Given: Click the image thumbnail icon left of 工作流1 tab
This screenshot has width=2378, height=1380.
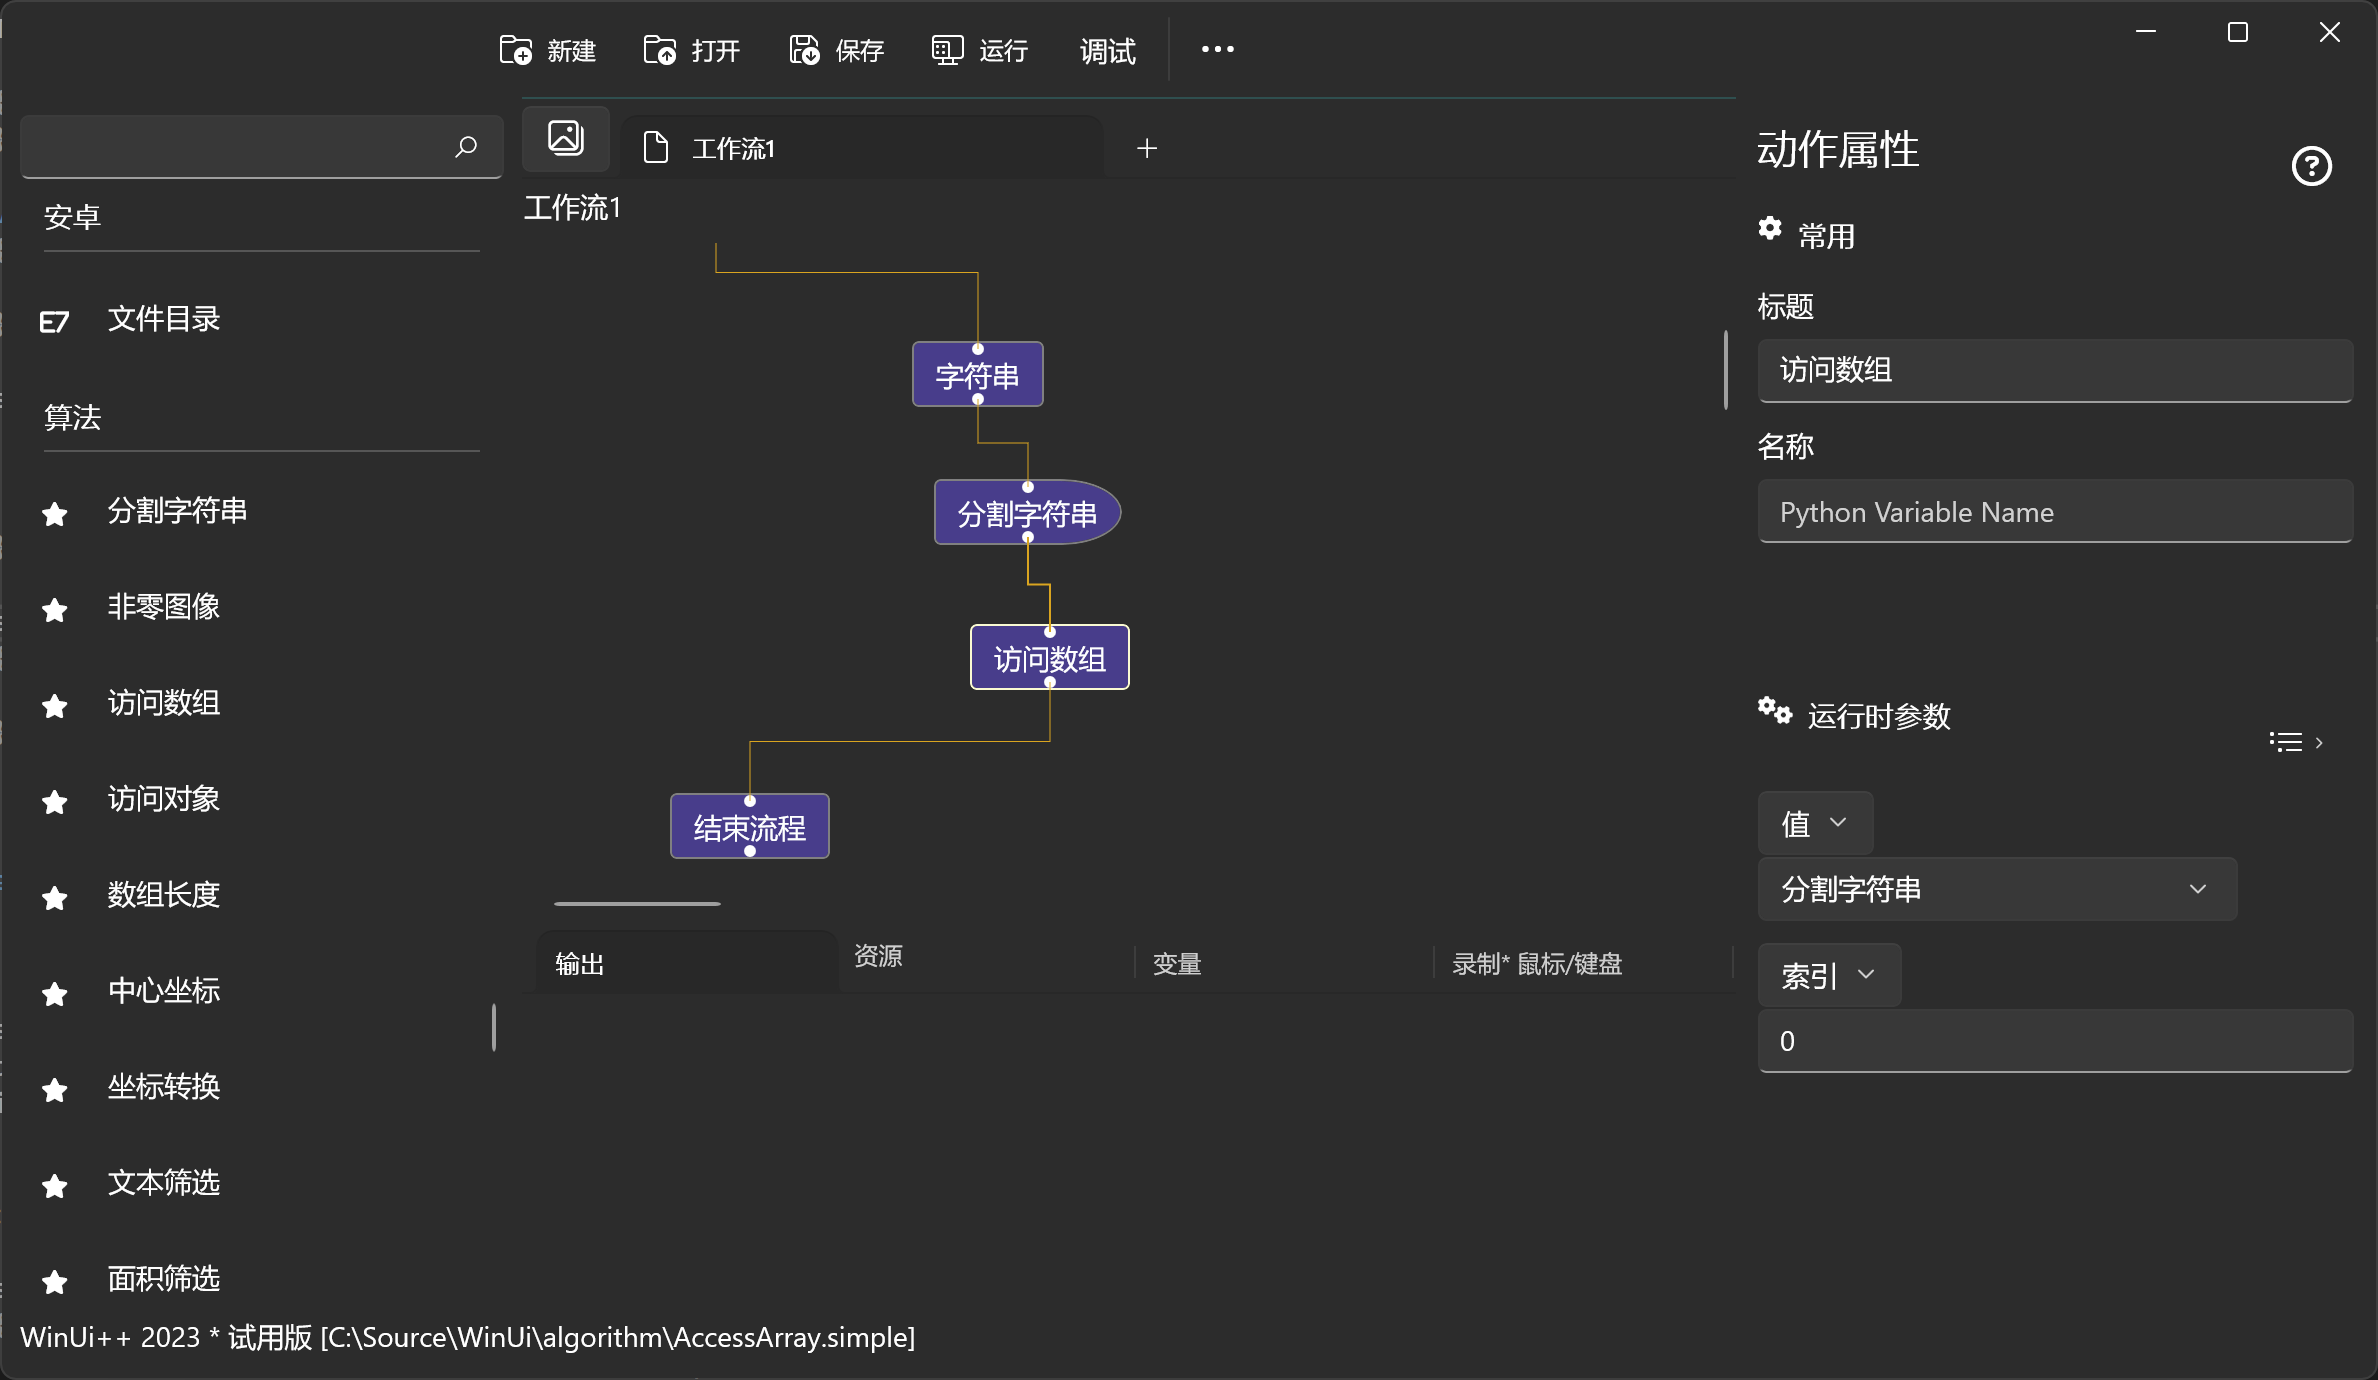Looking at the screenshot, I should pyautogui.click(x=565, y=138).
